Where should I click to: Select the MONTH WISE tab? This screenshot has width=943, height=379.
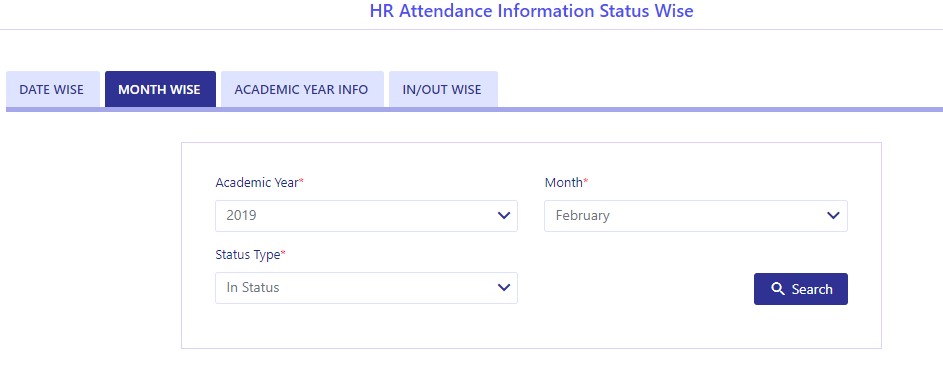pos(160,89)
